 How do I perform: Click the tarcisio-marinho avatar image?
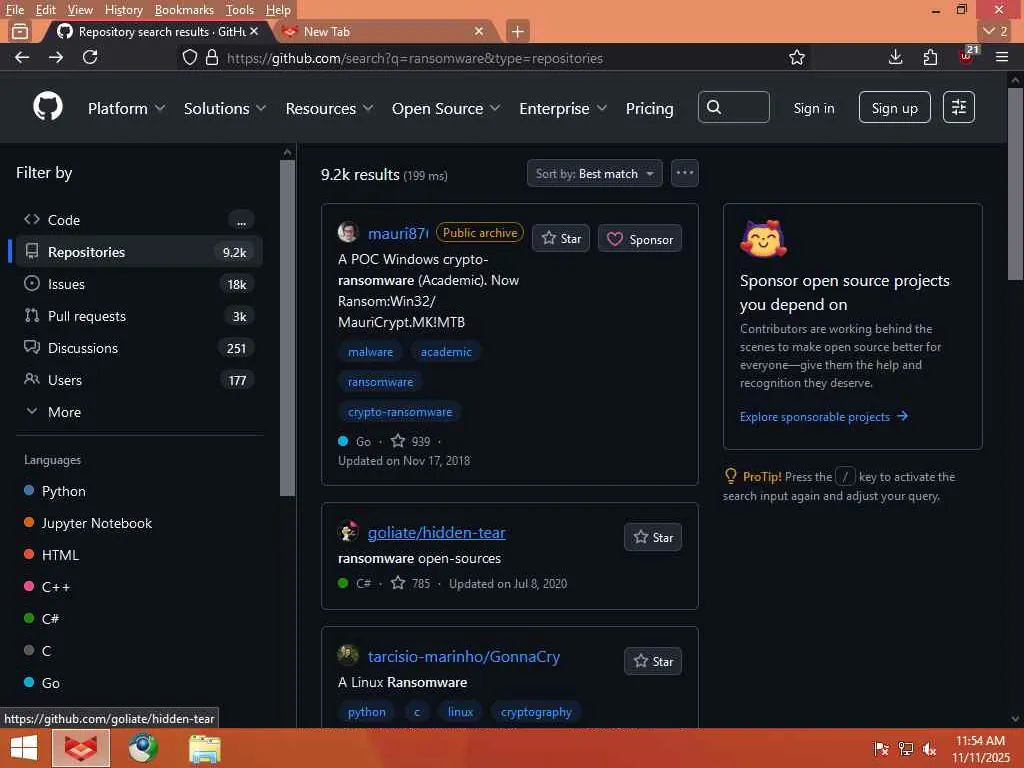(348, 655)
